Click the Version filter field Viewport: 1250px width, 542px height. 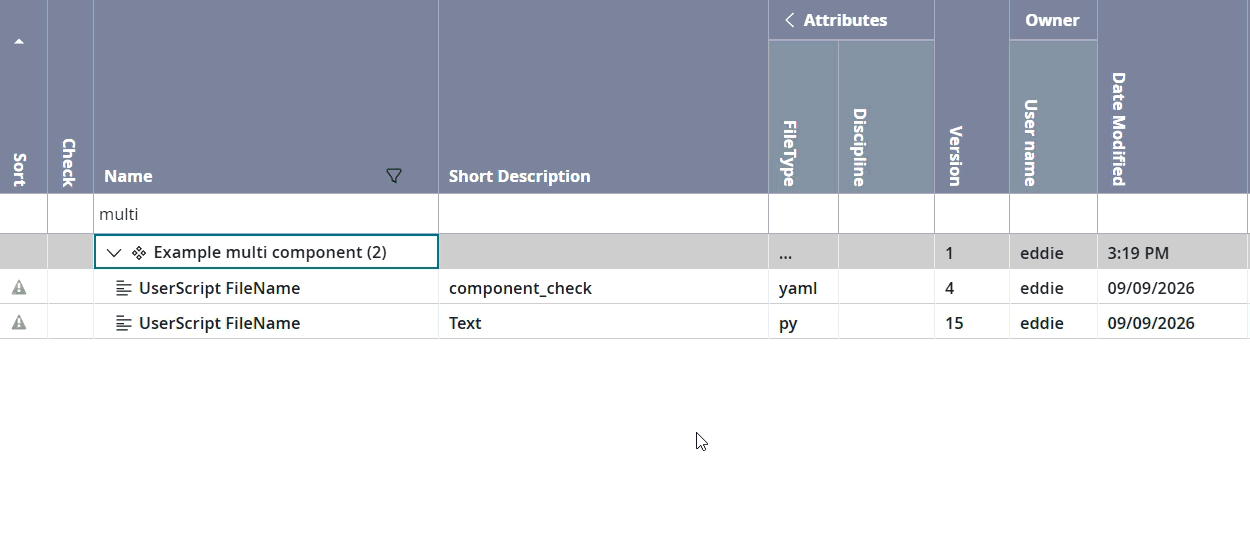point(972,214)
